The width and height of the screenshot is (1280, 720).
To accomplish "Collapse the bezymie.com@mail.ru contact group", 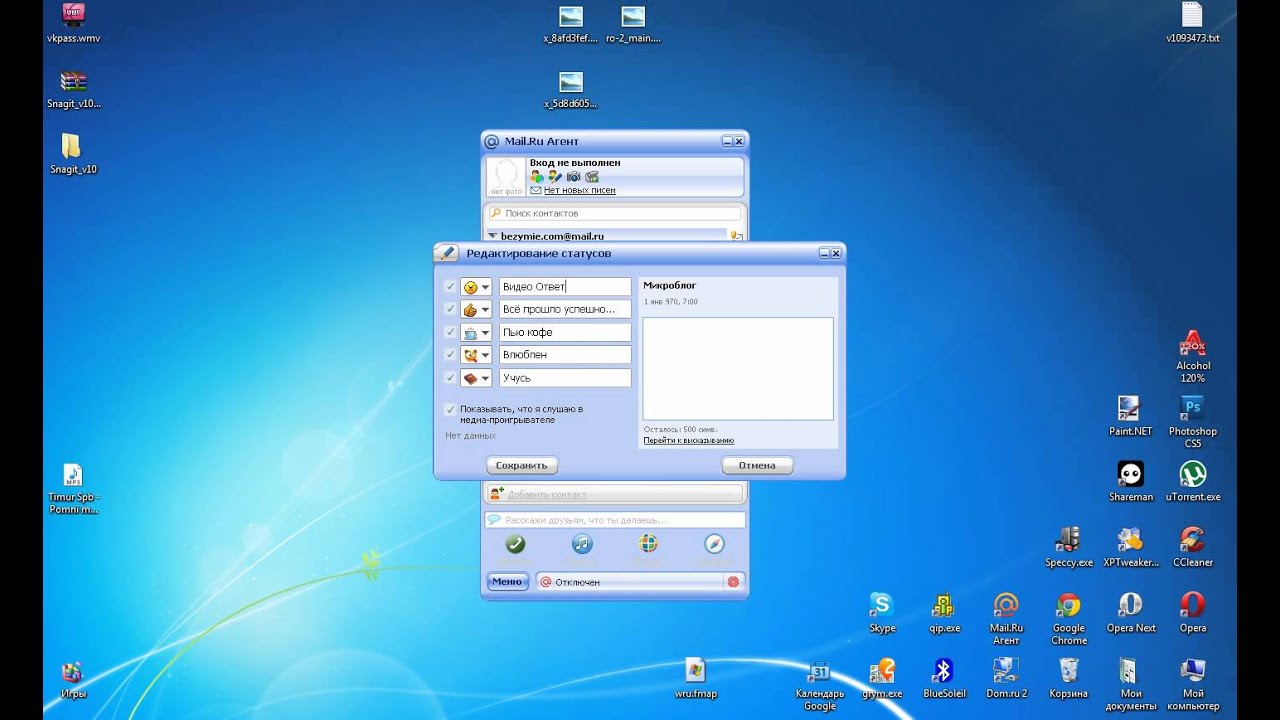I will pos(492,236).
